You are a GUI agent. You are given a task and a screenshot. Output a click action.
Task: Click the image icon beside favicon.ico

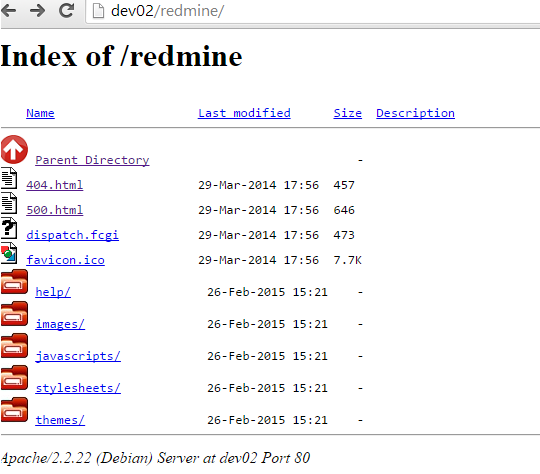(x=9, y=253)
